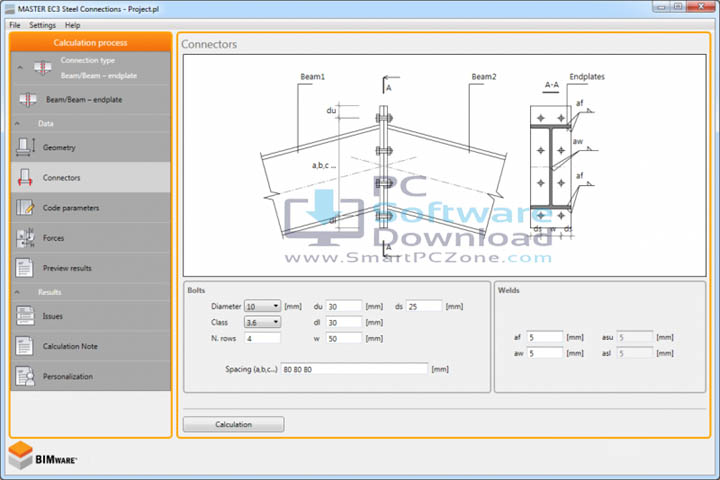Open the bolt Class dropdown
The image size is (720, 480).
pos(262,322)
